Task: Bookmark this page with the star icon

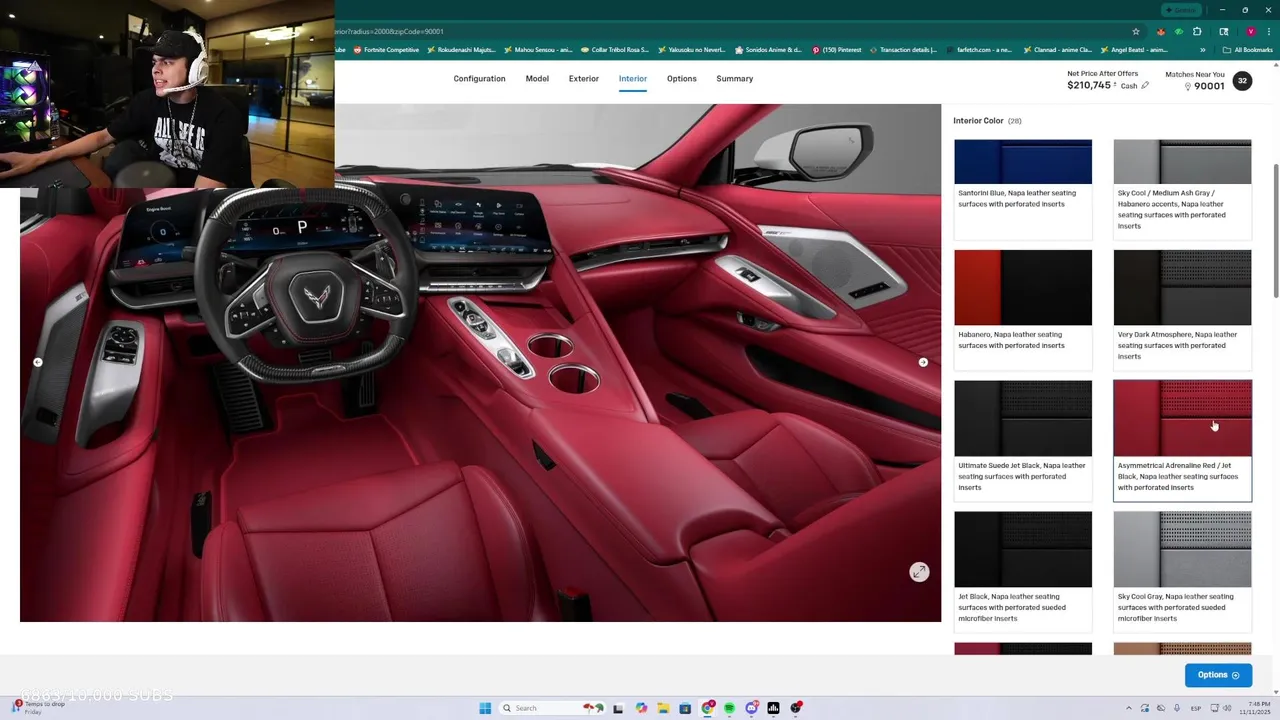Action: [x=1136, y=31]
